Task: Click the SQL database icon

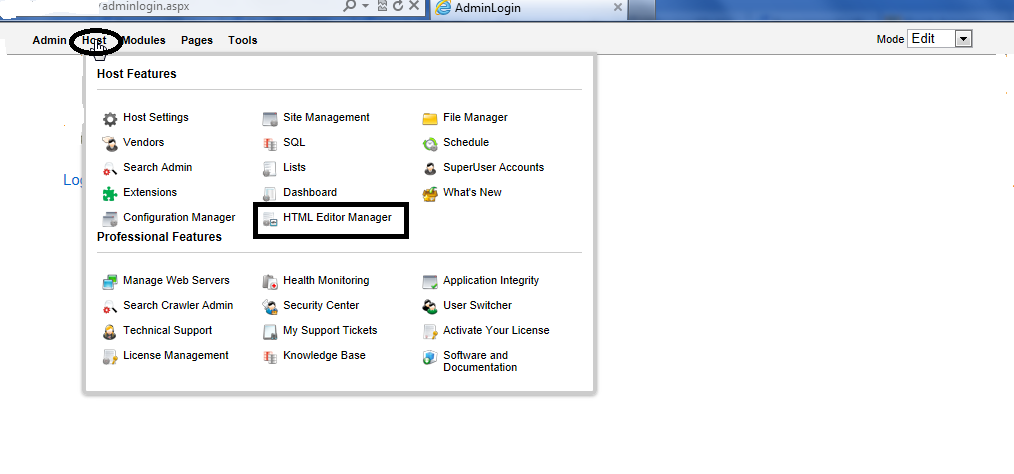Action: pos(270,144)
